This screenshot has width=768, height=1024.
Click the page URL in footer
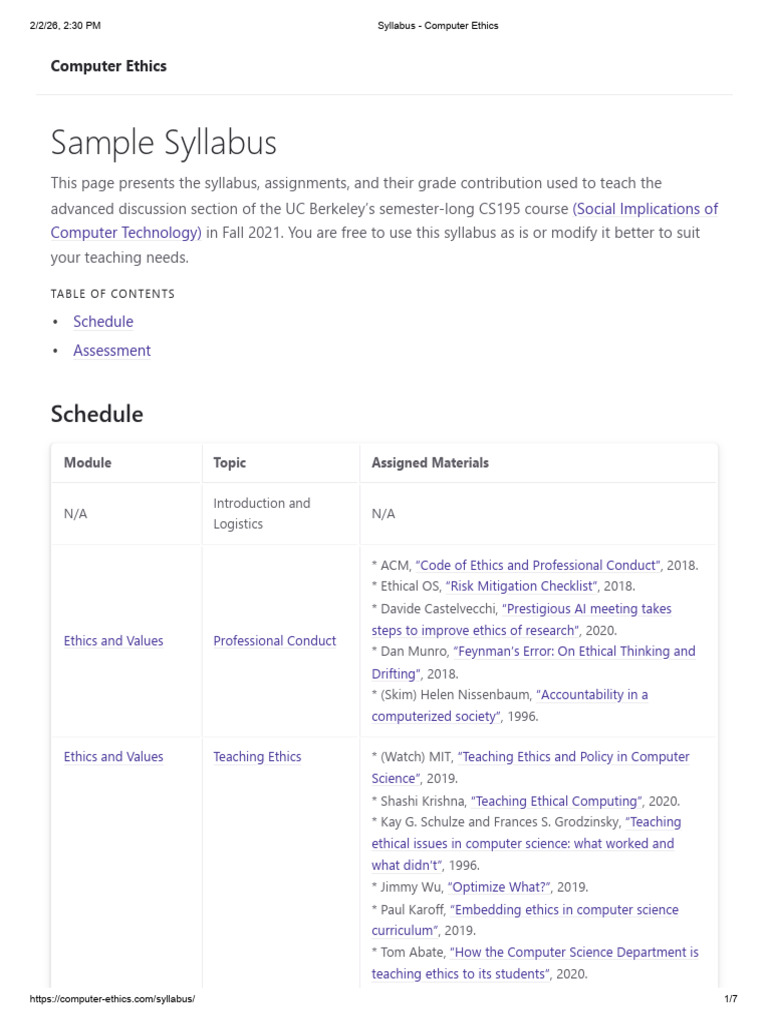112,999
